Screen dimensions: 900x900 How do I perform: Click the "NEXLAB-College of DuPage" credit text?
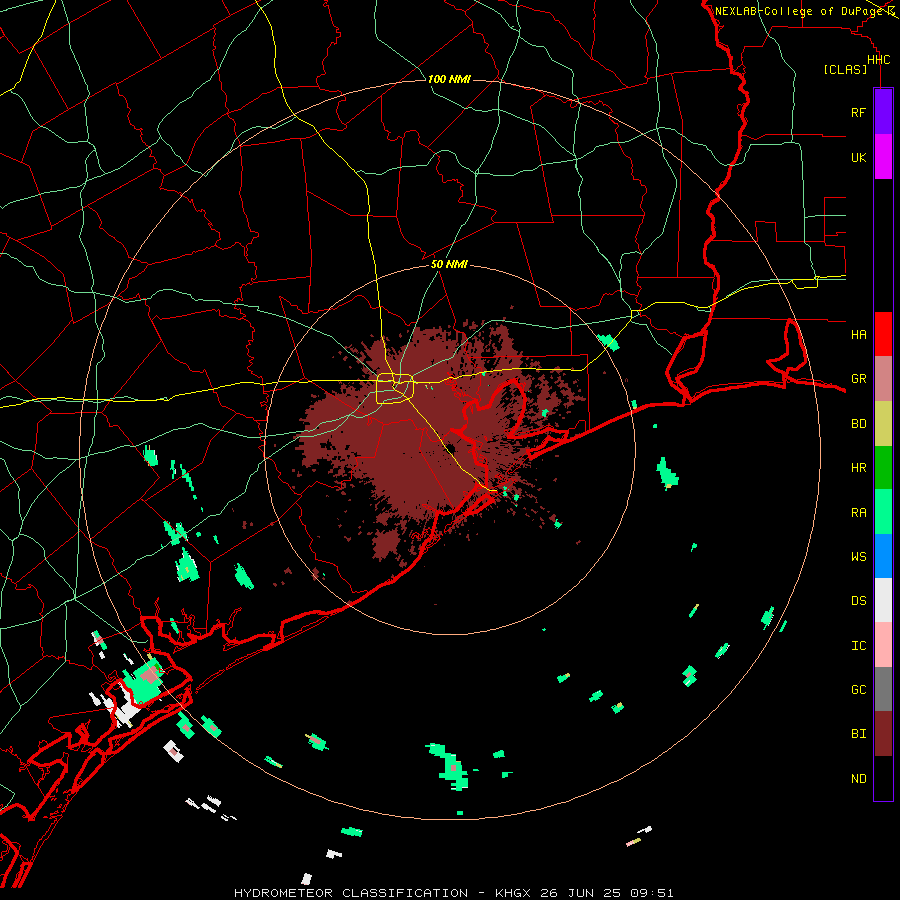pyautogui.click(x=799, y=11)
